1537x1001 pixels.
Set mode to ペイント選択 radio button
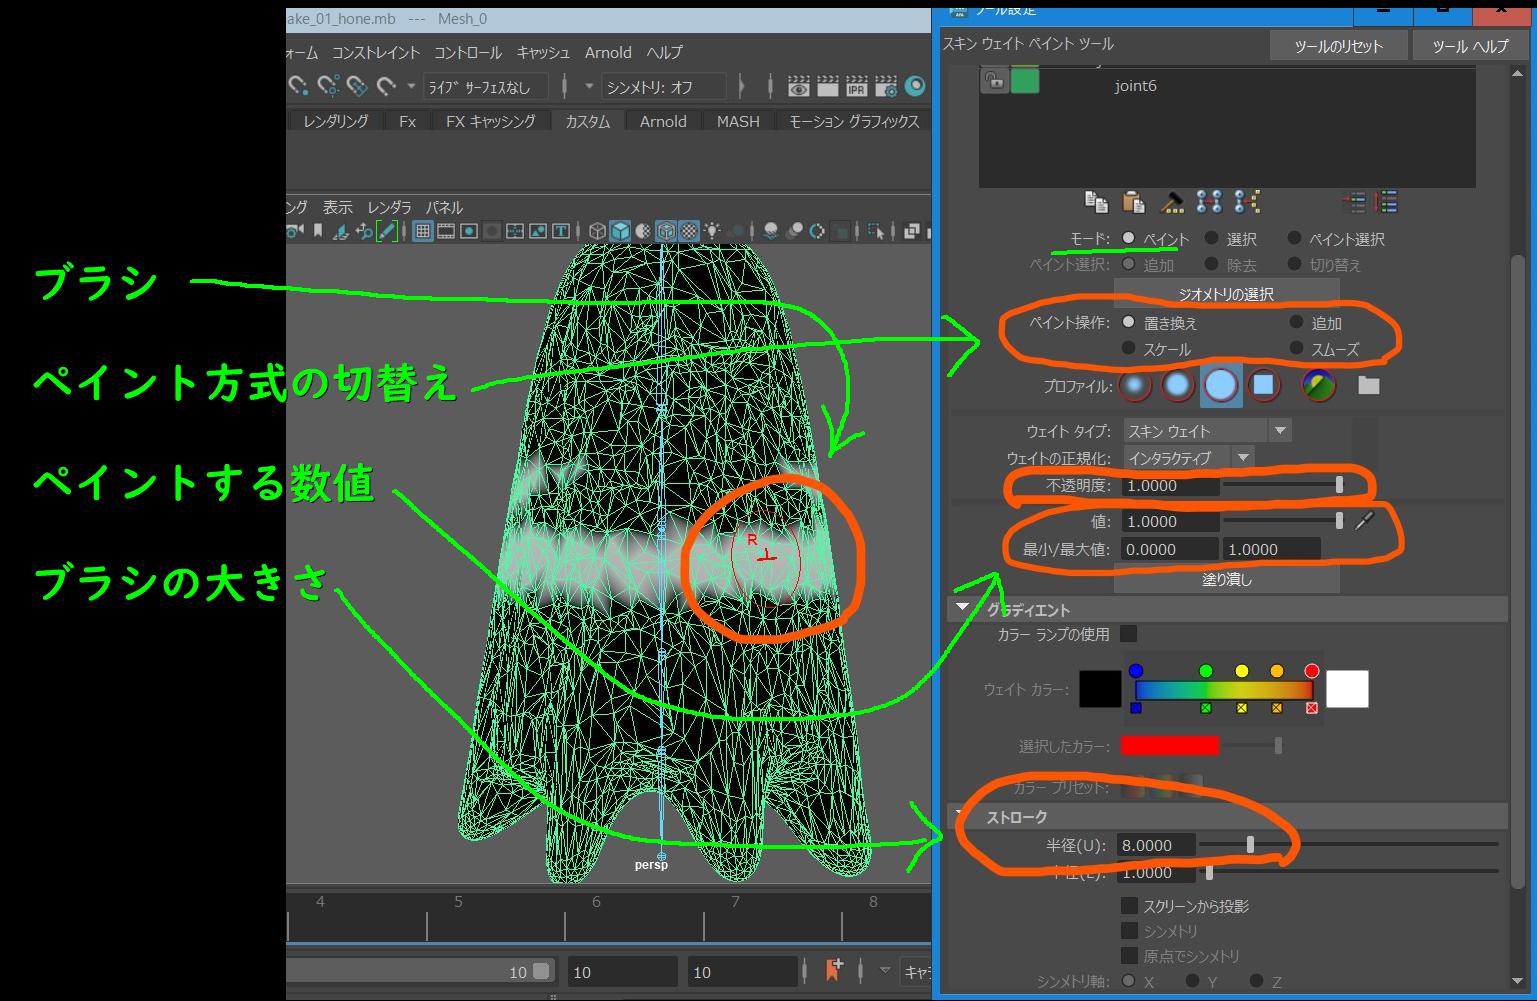1294,238
